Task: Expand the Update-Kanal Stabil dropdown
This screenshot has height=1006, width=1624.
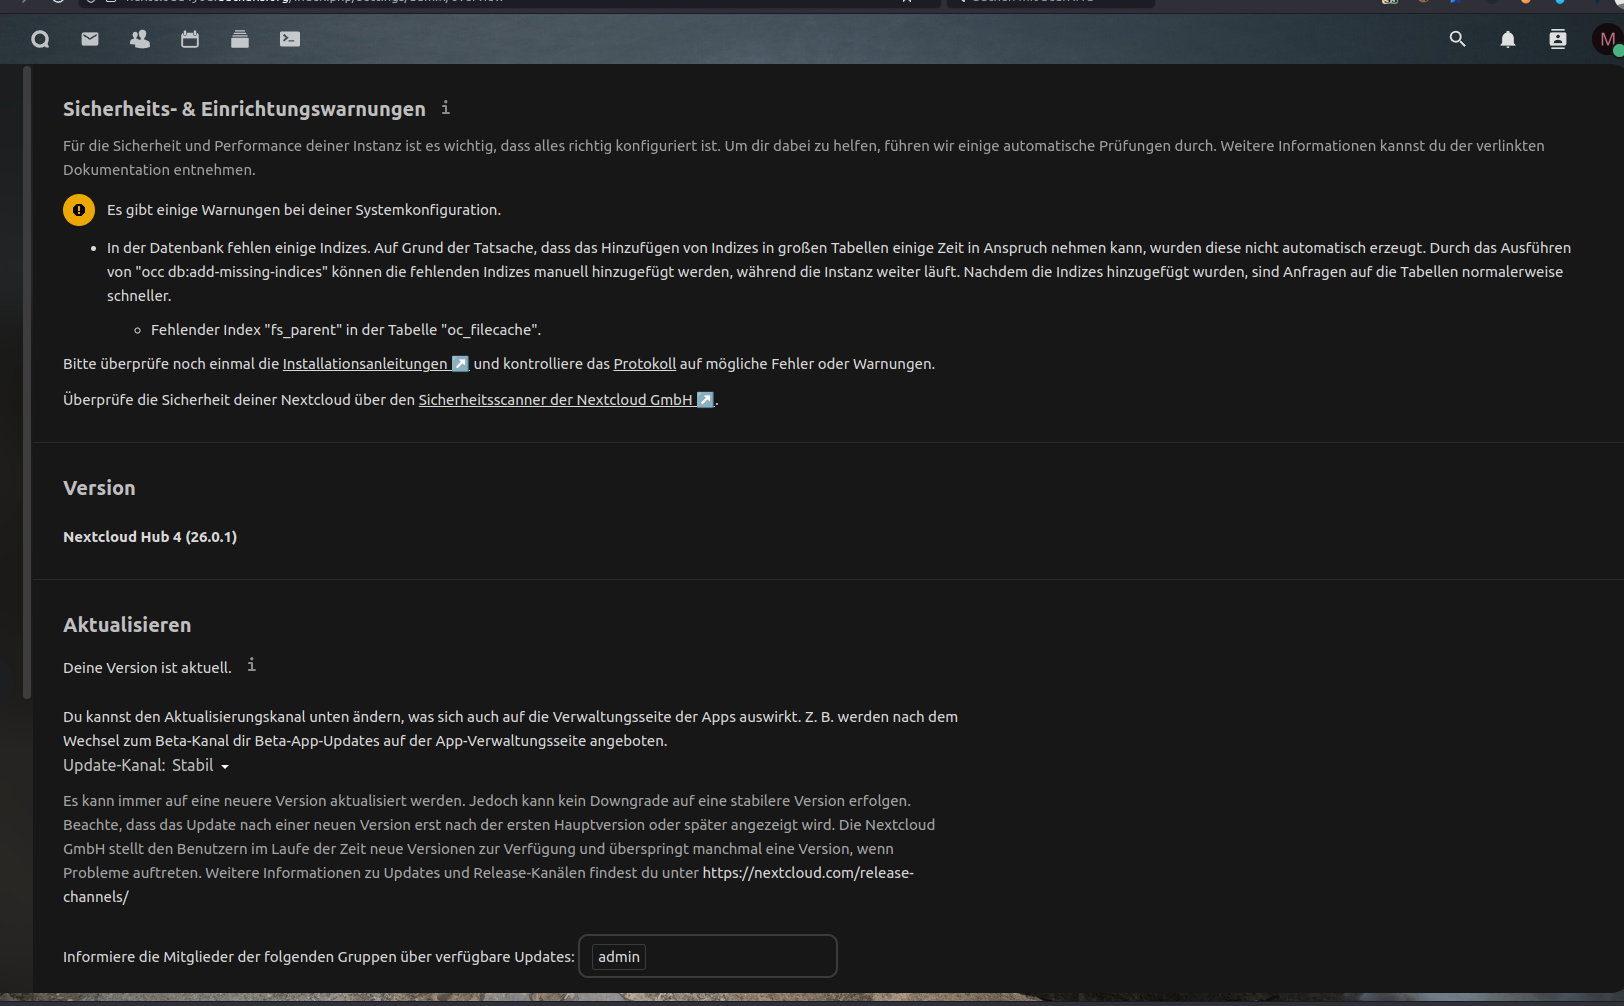Action: [x=200, y=765]
